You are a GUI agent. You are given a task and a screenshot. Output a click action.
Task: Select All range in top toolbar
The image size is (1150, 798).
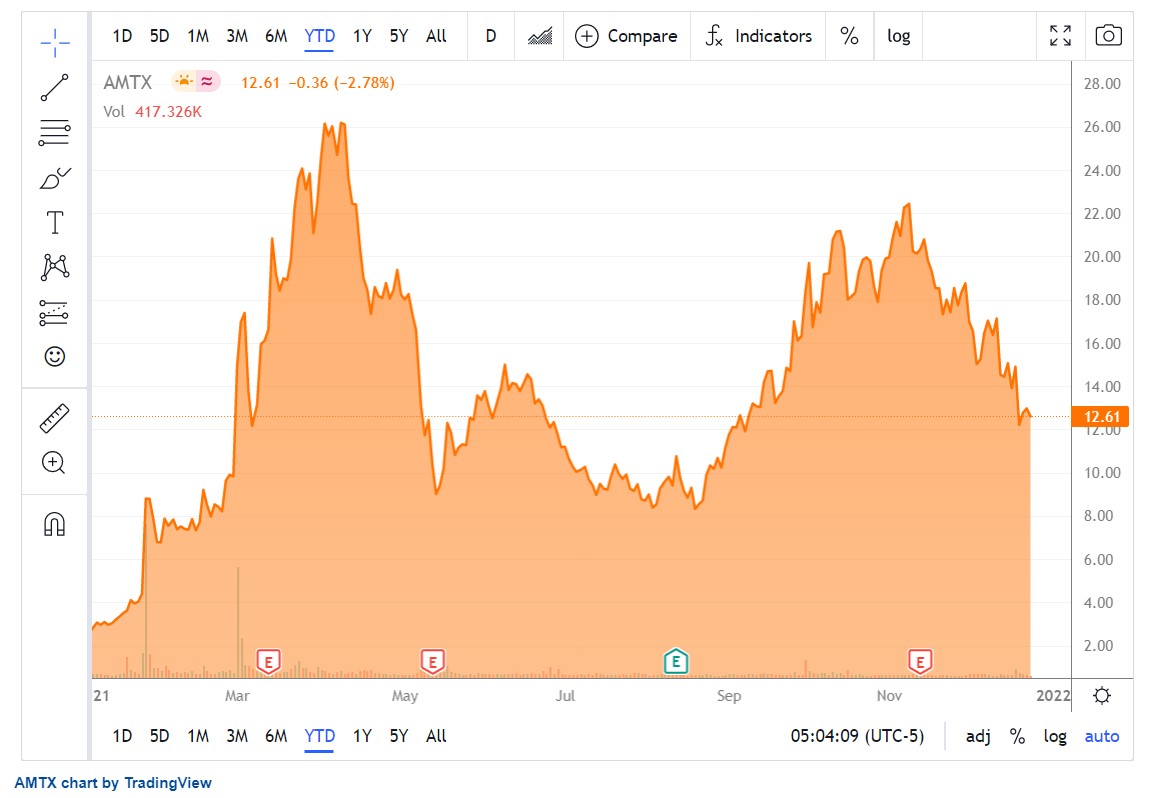point(436,36)
